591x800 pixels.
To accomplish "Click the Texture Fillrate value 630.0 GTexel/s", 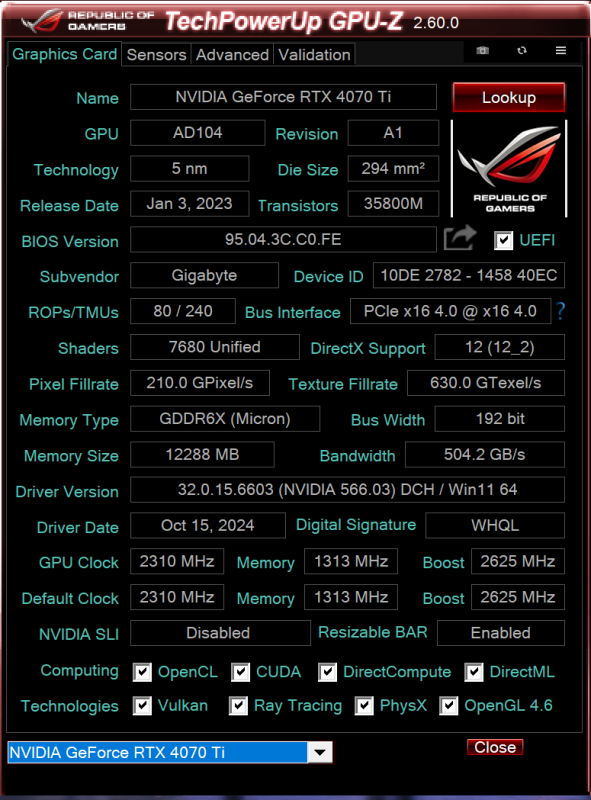I will point(486,383).
